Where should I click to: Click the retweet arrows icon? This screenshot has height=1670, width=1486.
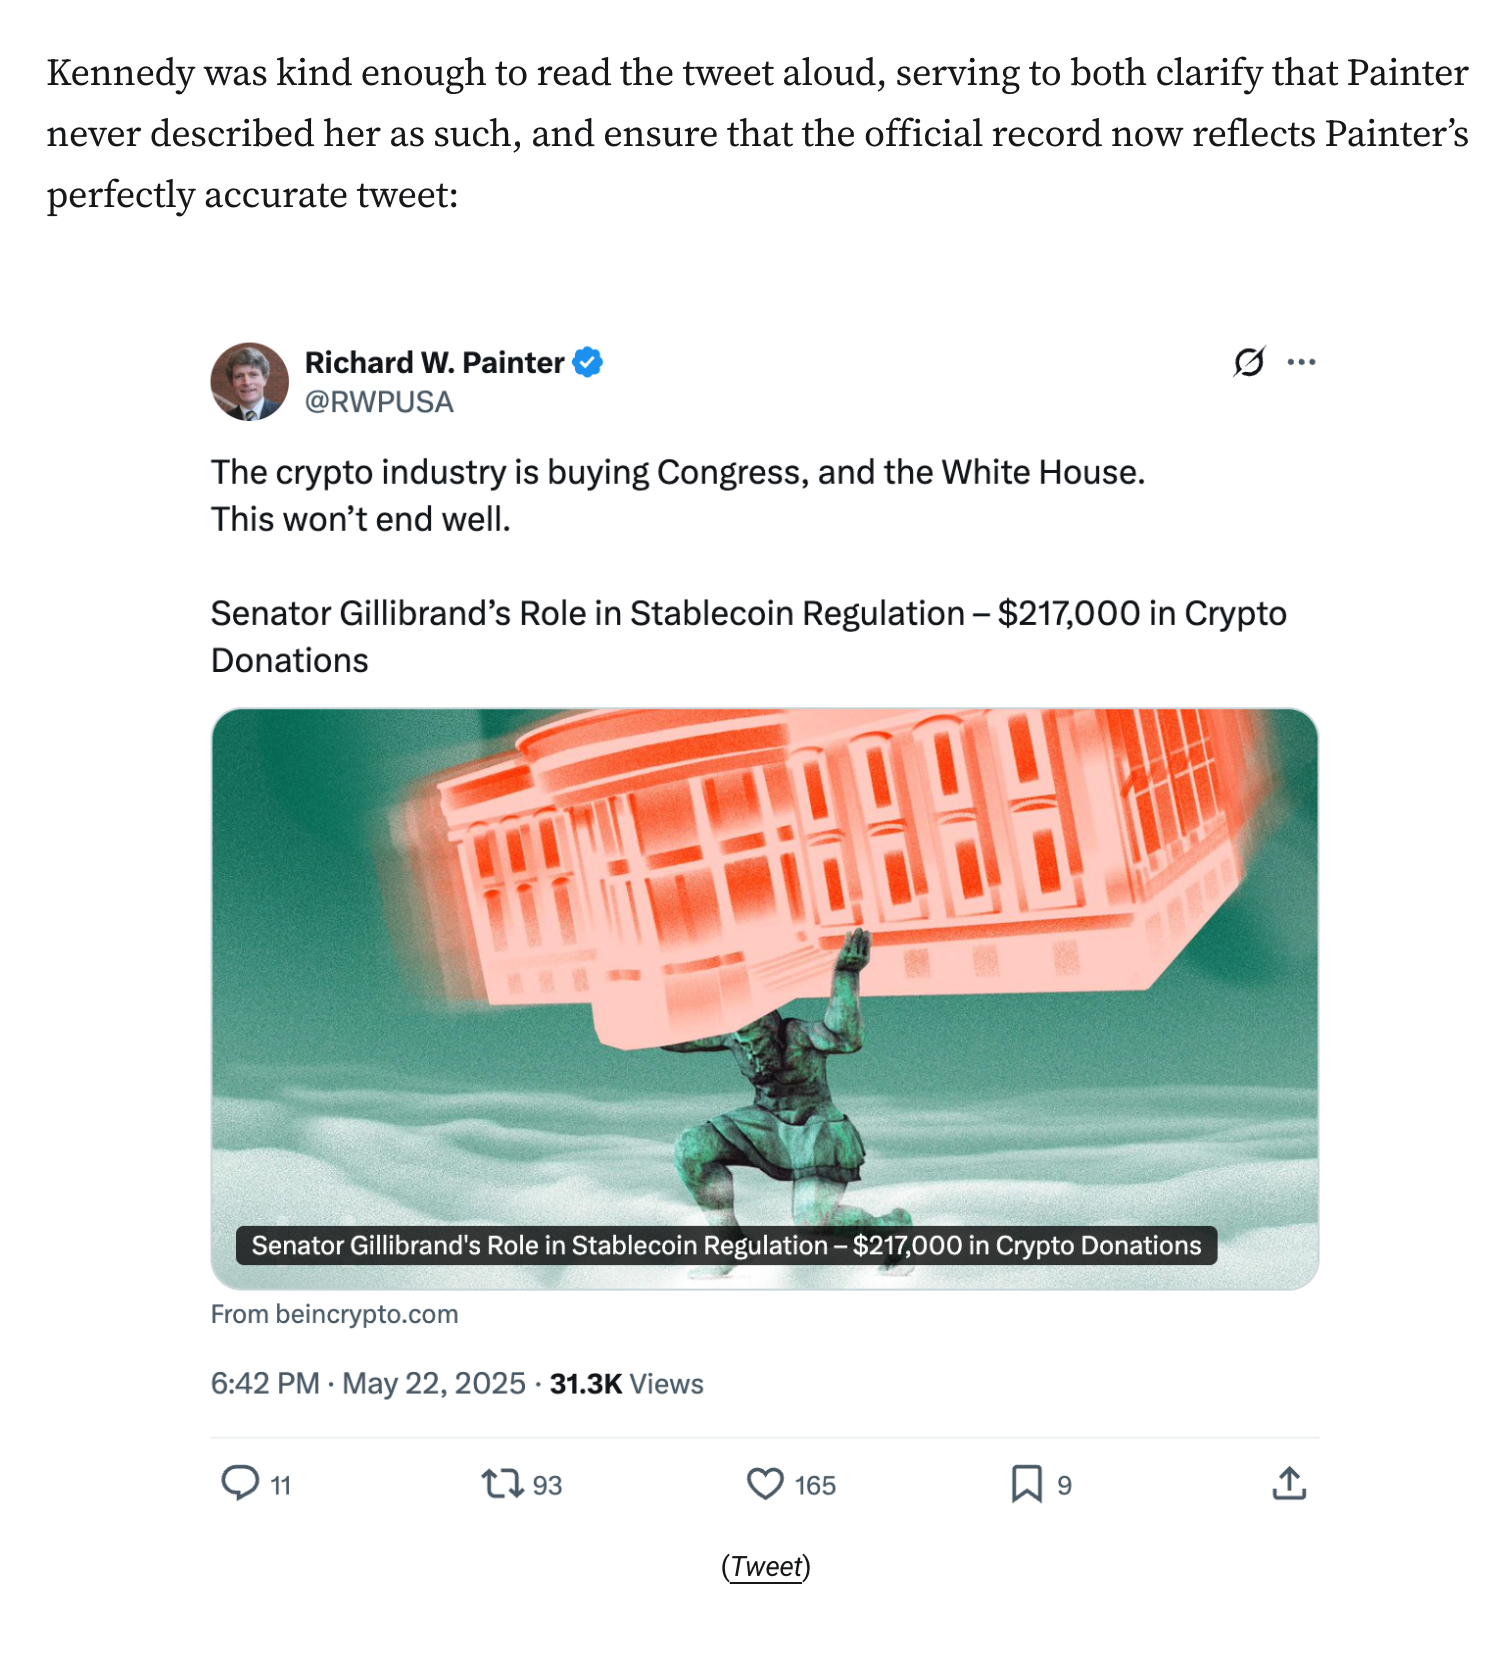click(502, 1483)
